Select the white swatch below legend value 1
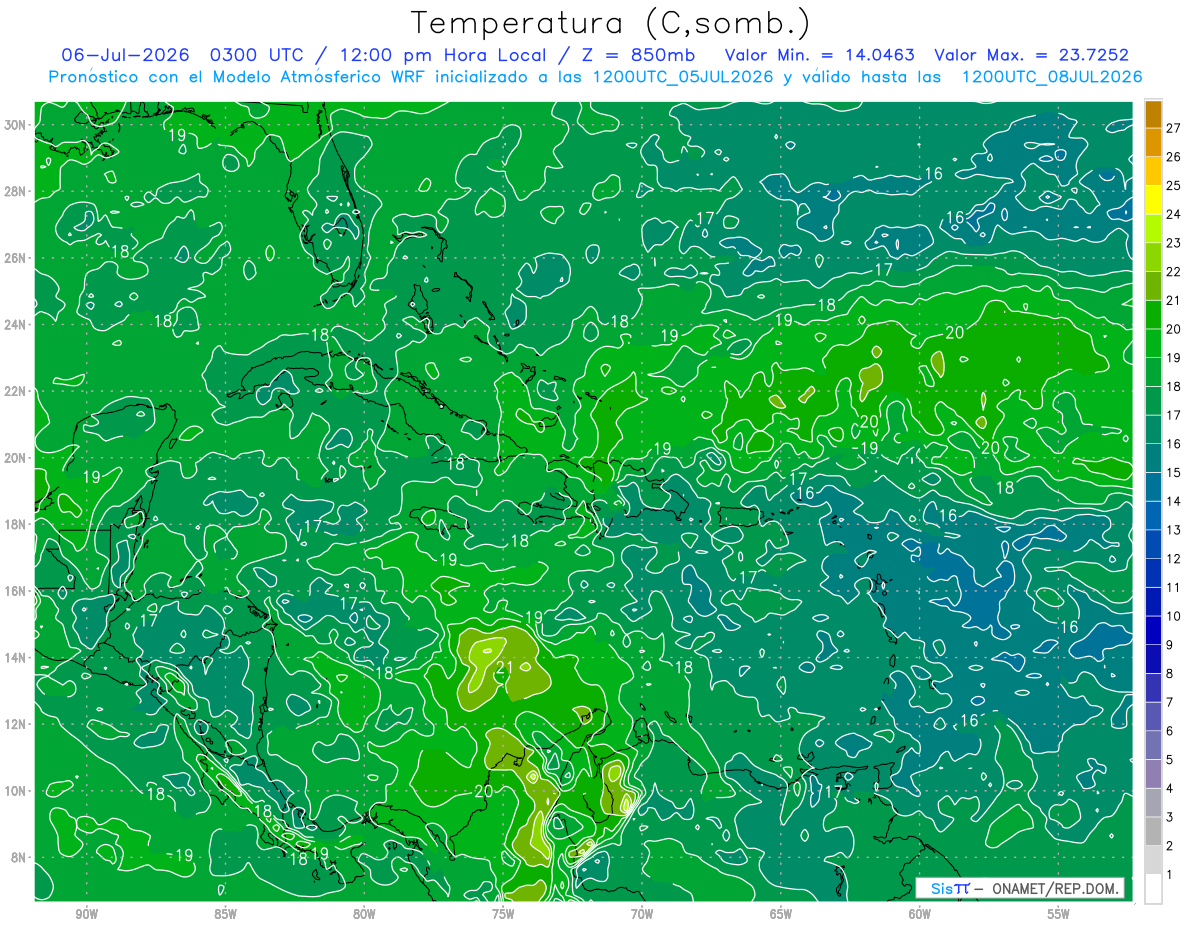The width and height of the screenshot is (1200, 927). [x=1153, y=889]
